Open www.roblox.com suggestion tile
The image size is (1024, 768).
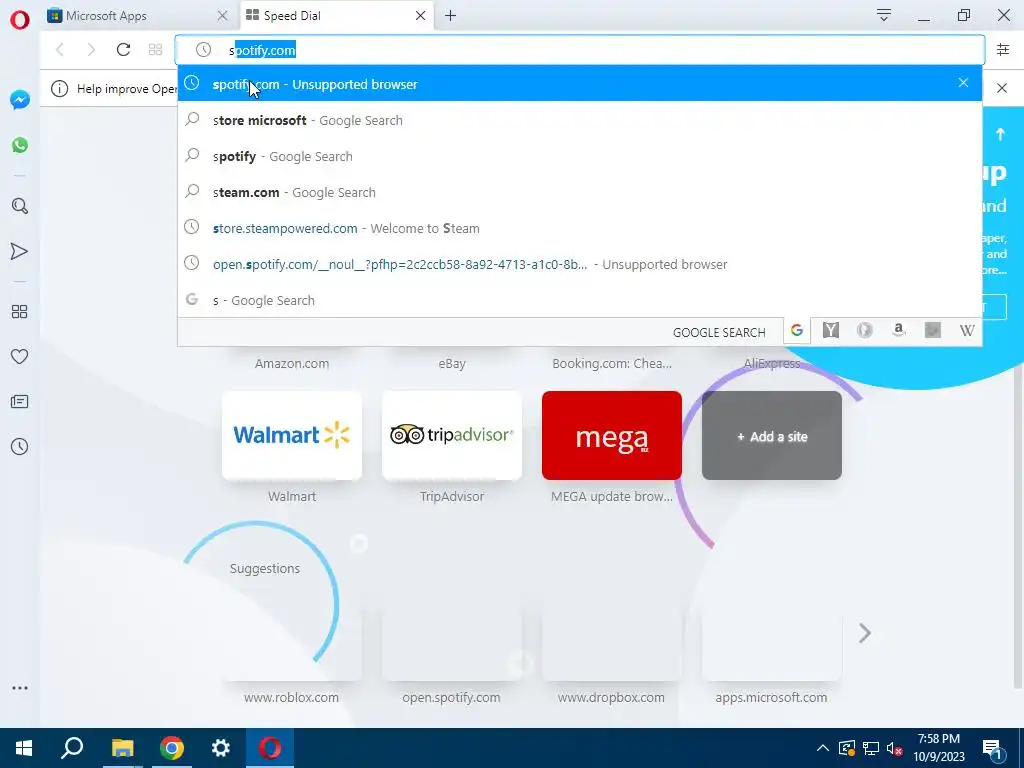292,647
